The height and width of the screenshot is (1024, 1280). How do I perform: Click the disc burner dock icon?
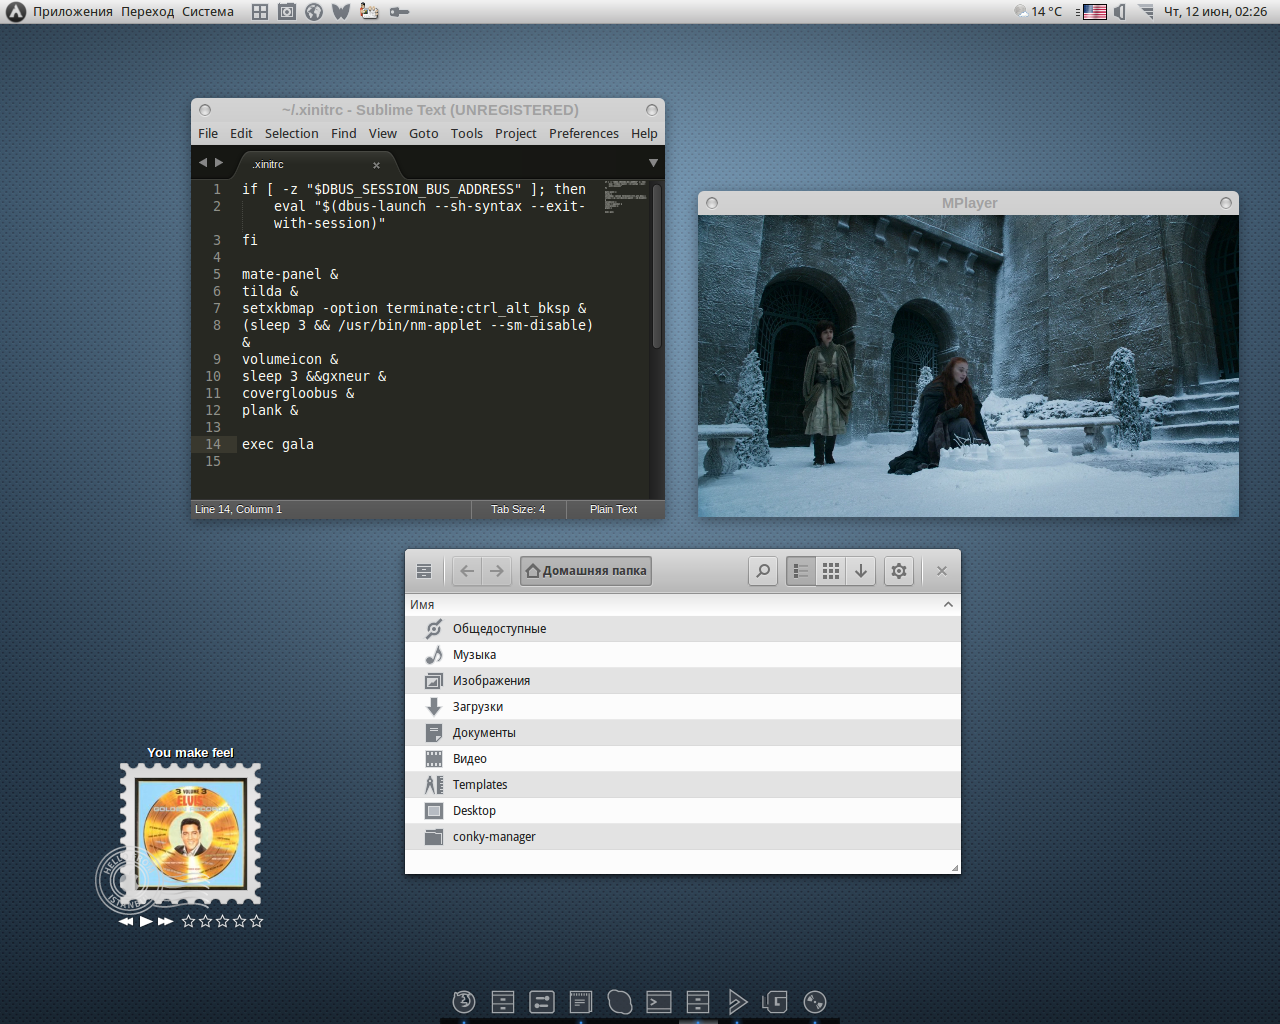click(815, 1001)
